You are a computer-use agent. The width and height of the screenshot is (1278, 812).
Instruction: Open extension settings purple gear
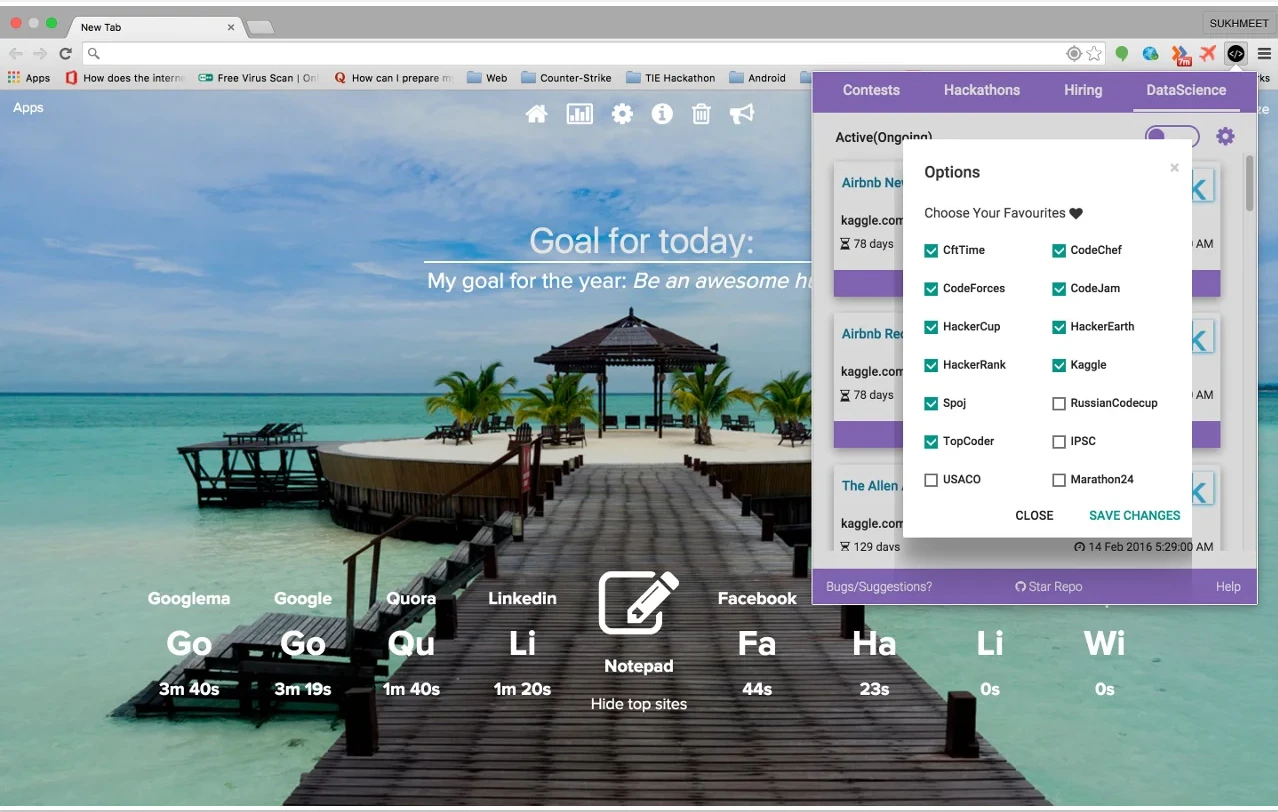point(1225,136)
